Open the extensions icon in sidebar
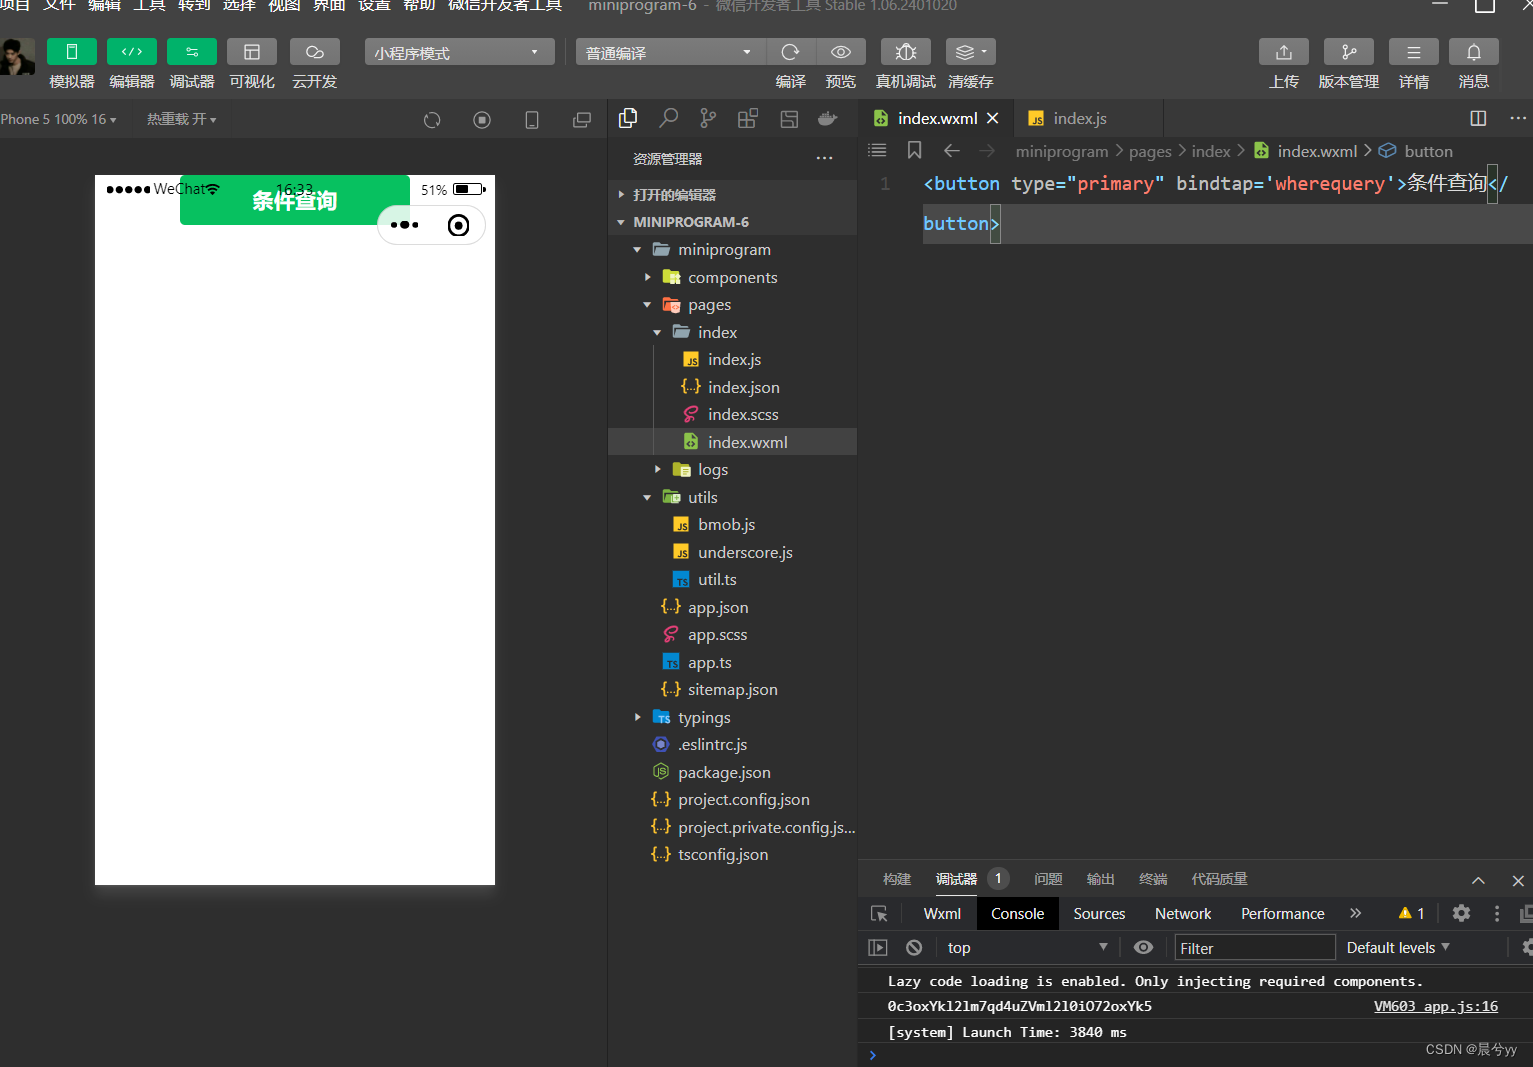 click(748, 119)
